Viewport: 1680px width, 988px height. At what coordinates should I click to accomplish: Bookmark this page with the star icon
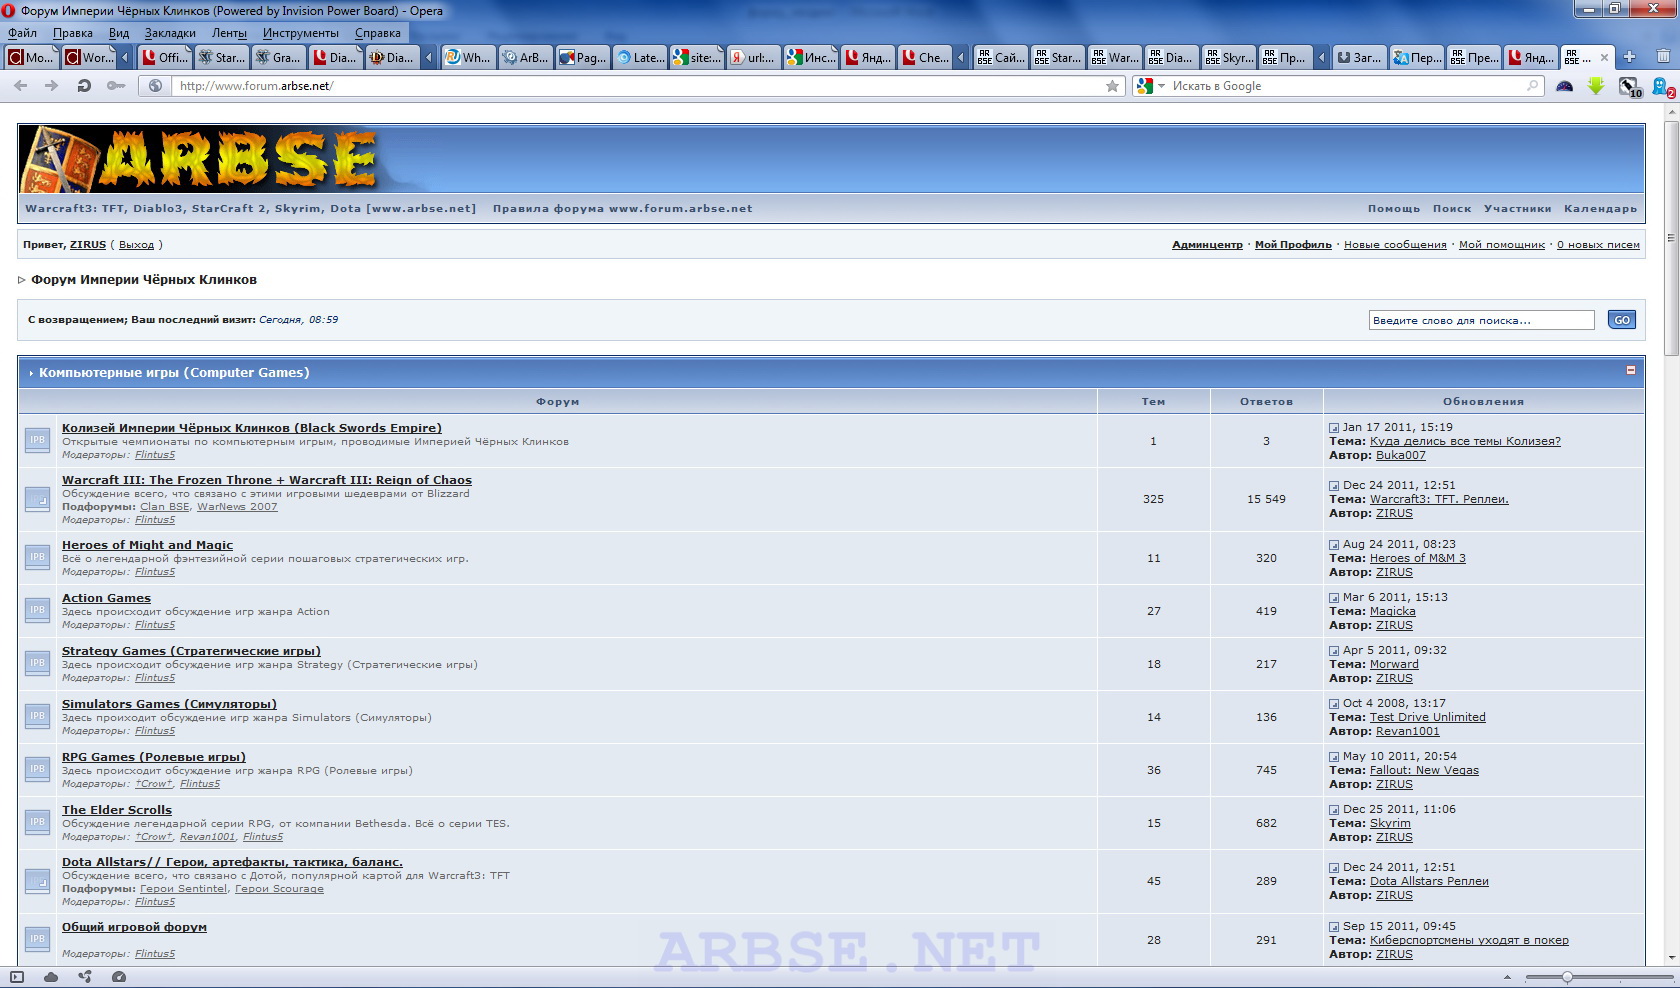click(x=1112, y=86)
